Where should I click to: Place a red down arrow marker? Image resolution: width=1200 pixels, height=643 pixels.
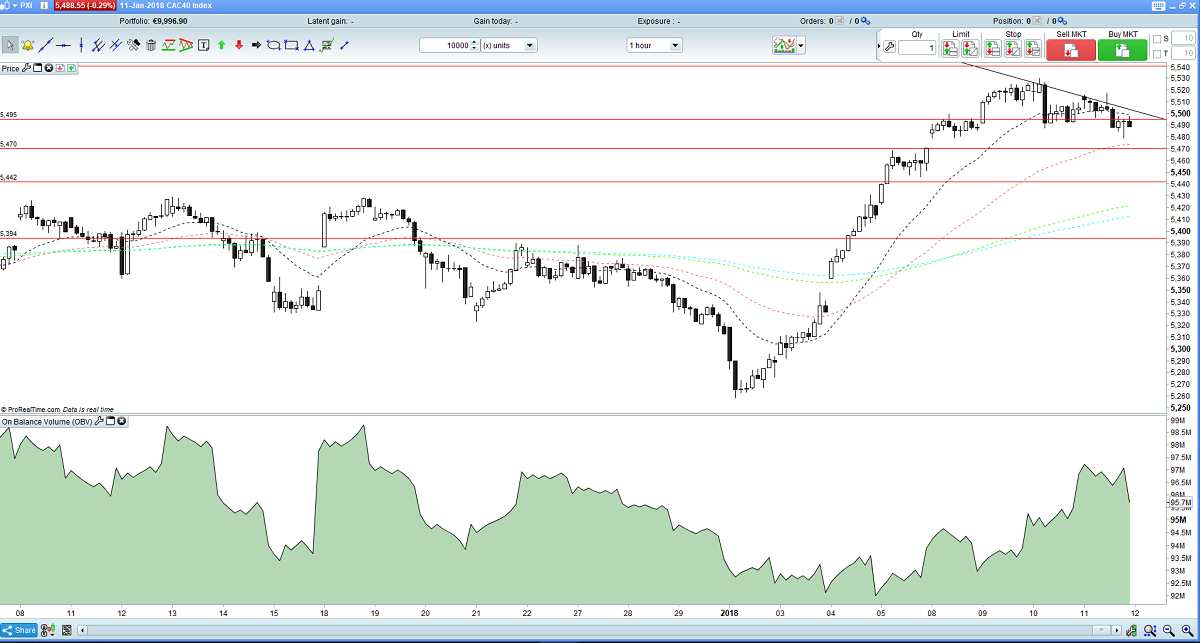coord(239,45)
